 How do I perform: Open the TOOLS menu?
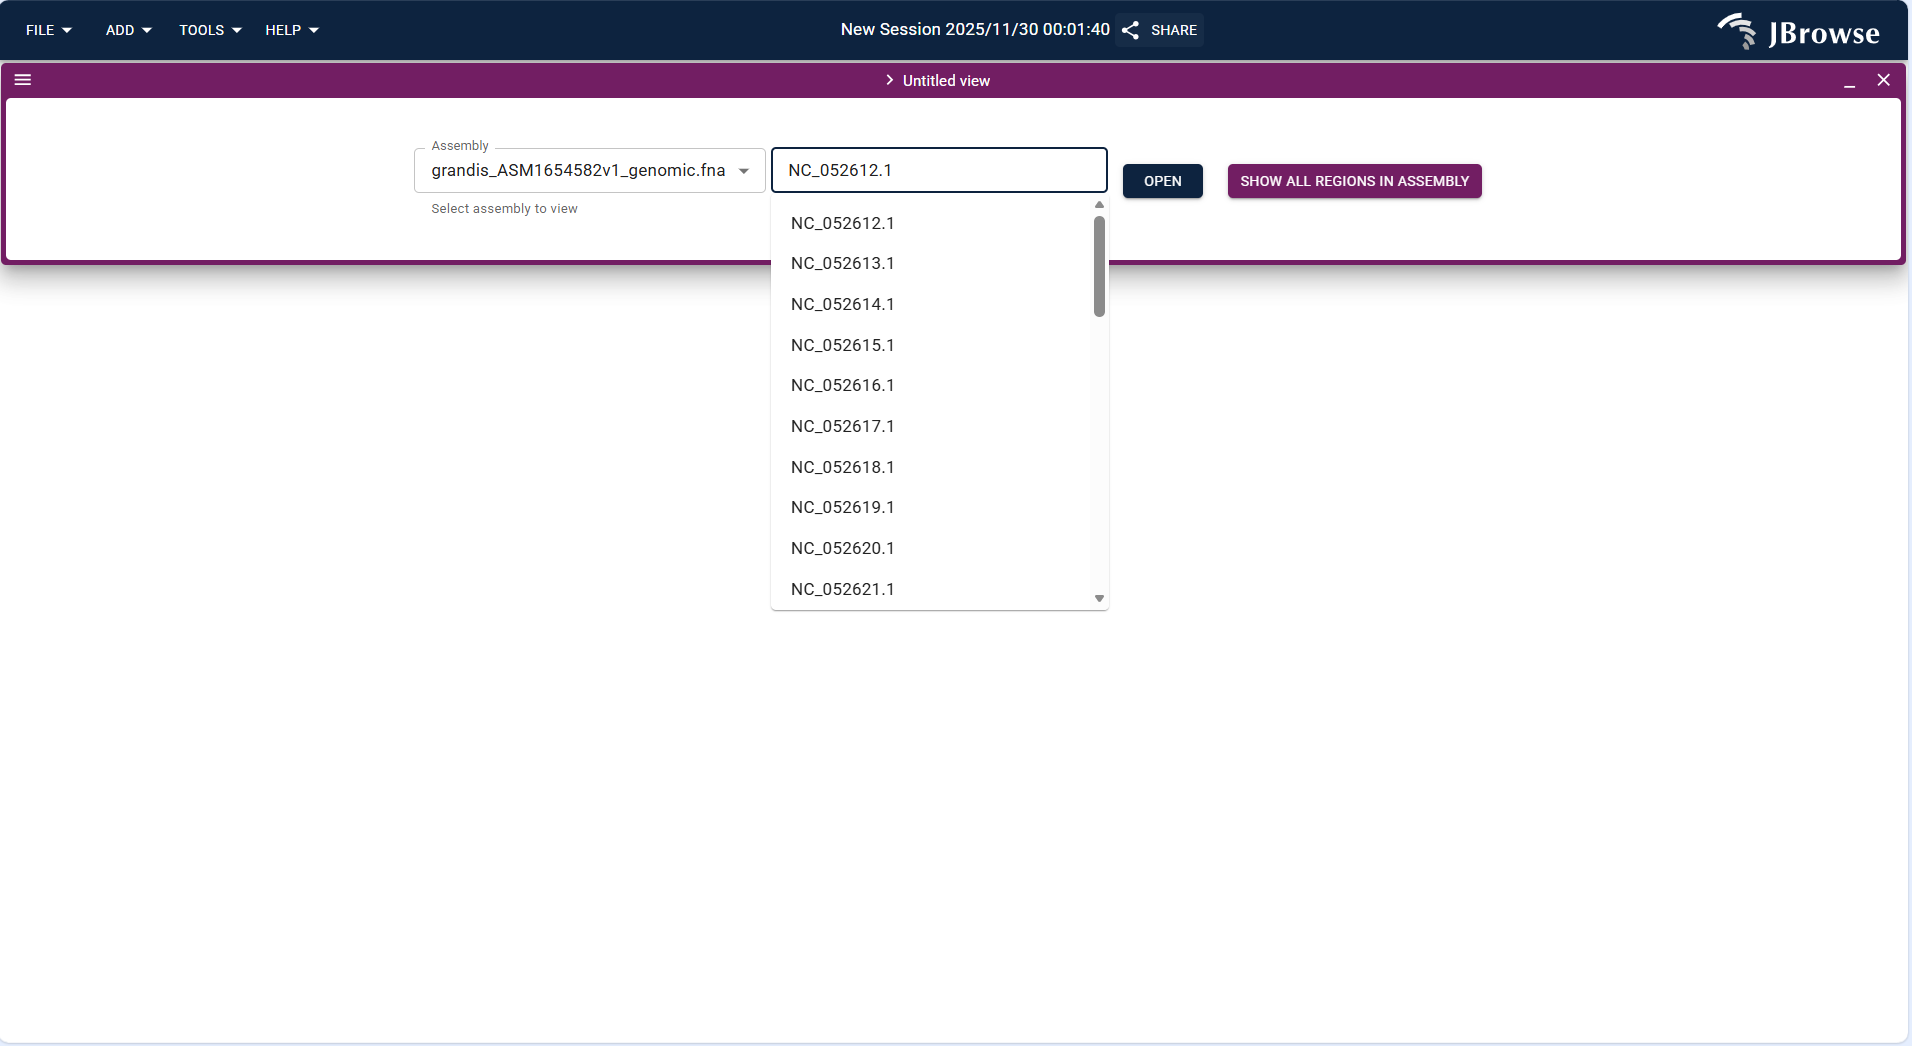209,30
